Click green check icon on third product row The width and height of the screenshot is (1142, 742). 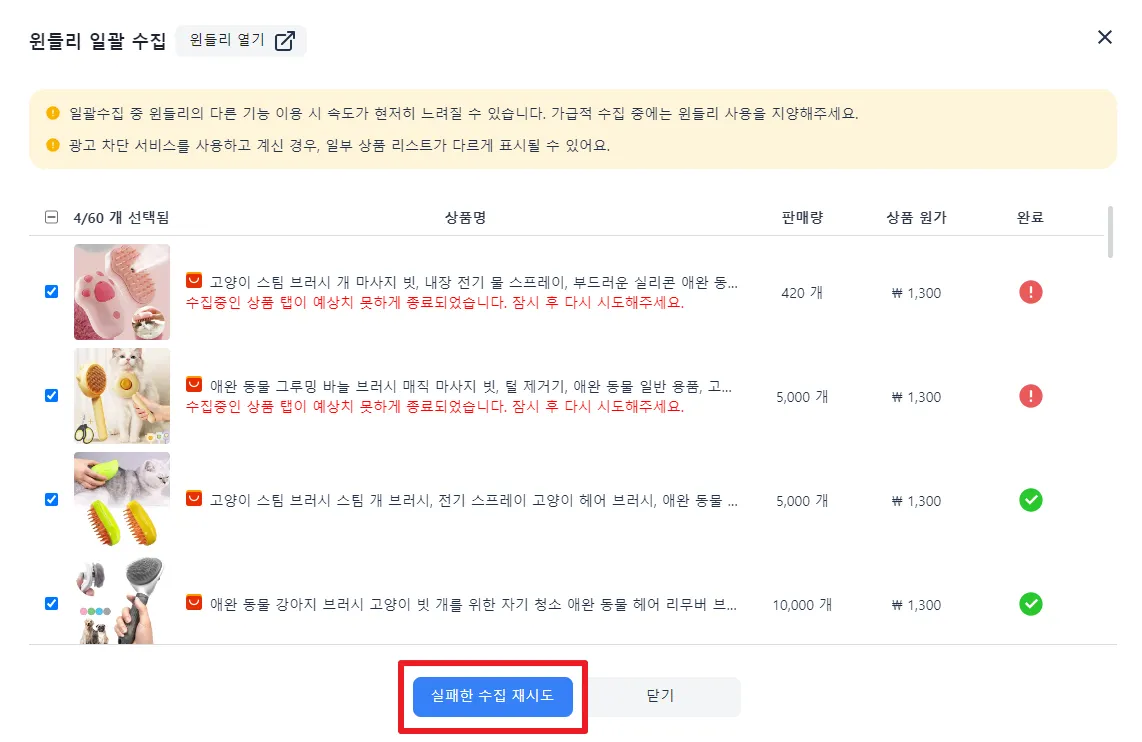[1030, 500]
